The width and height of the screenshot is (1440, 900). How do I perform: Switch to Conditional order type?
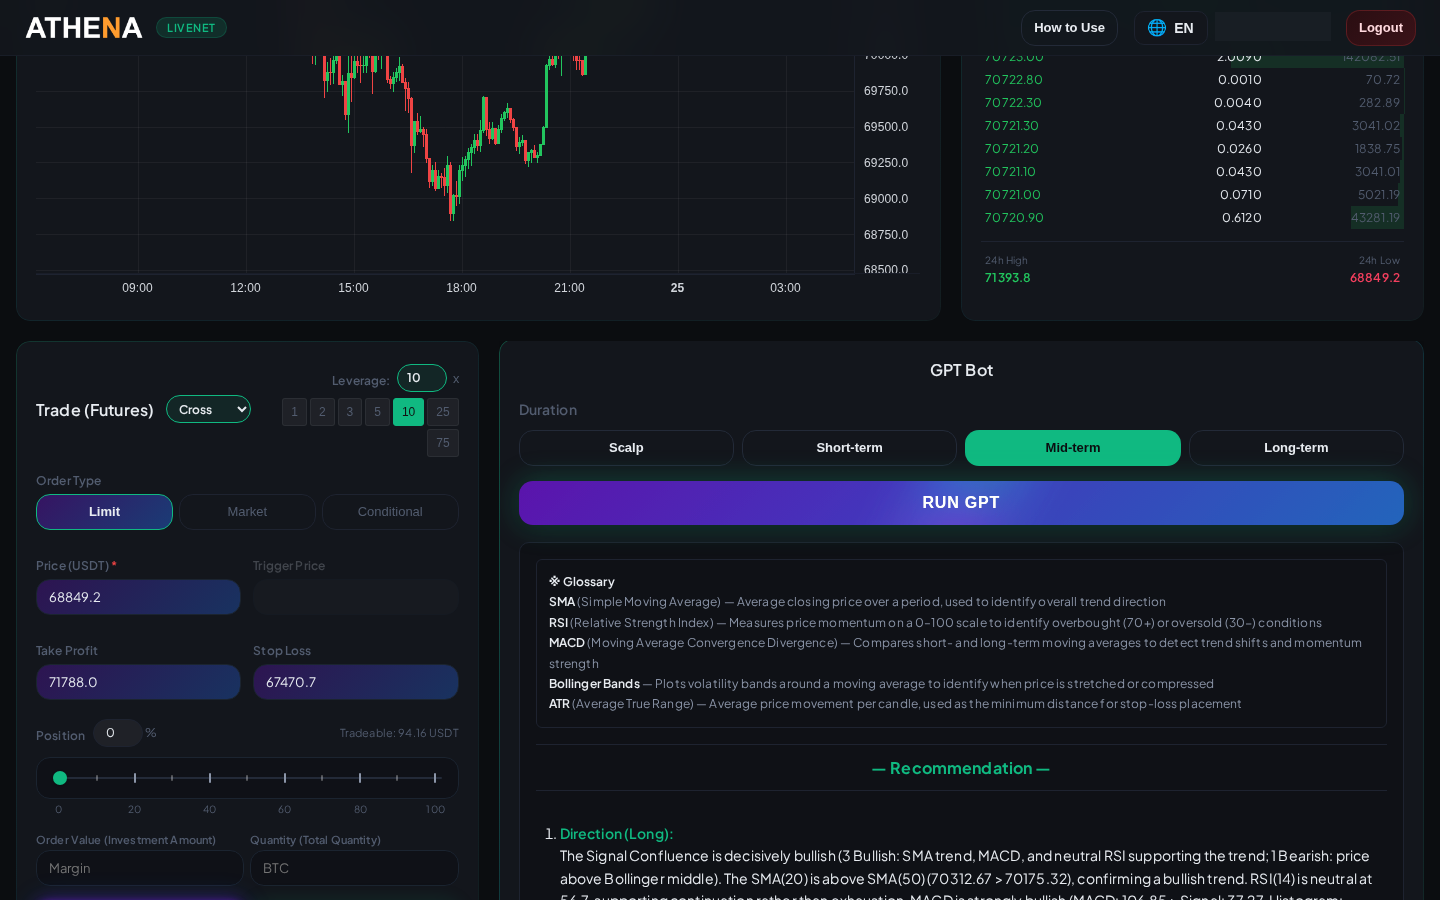click(x=390, y=511)
